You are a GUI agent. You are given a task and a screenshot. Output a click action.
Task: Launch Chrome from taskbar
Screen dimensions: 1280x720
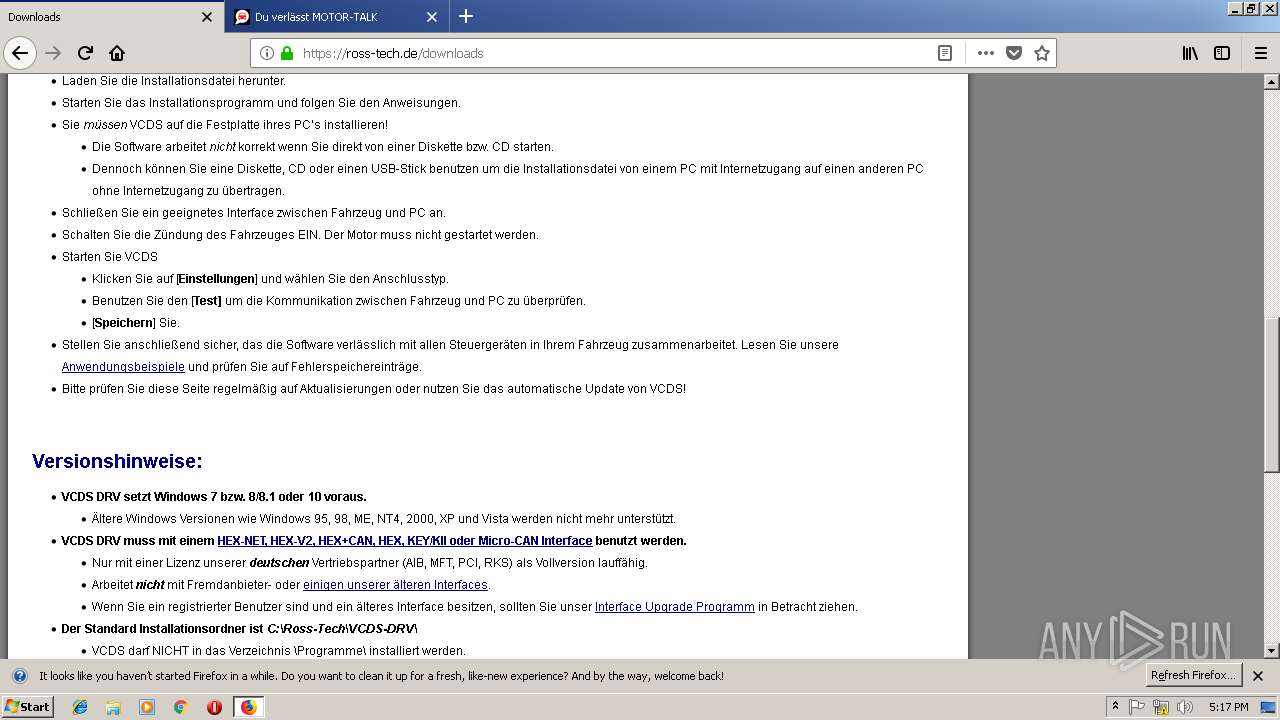click(x=181, y=707)
